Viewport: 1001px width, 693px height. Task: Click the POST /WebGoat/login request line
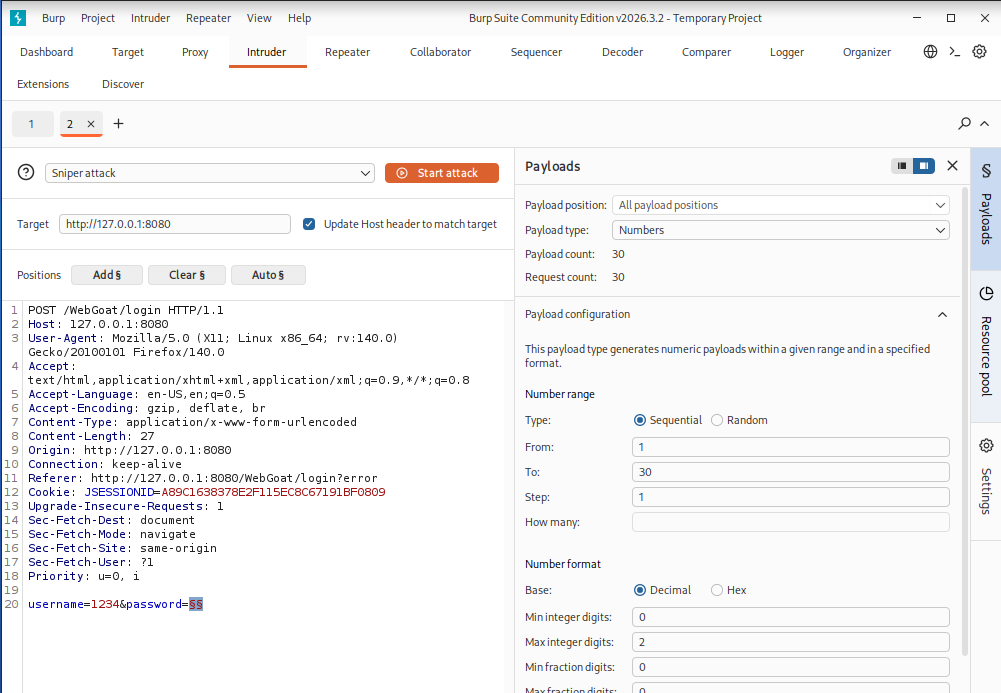pos(126,310)
